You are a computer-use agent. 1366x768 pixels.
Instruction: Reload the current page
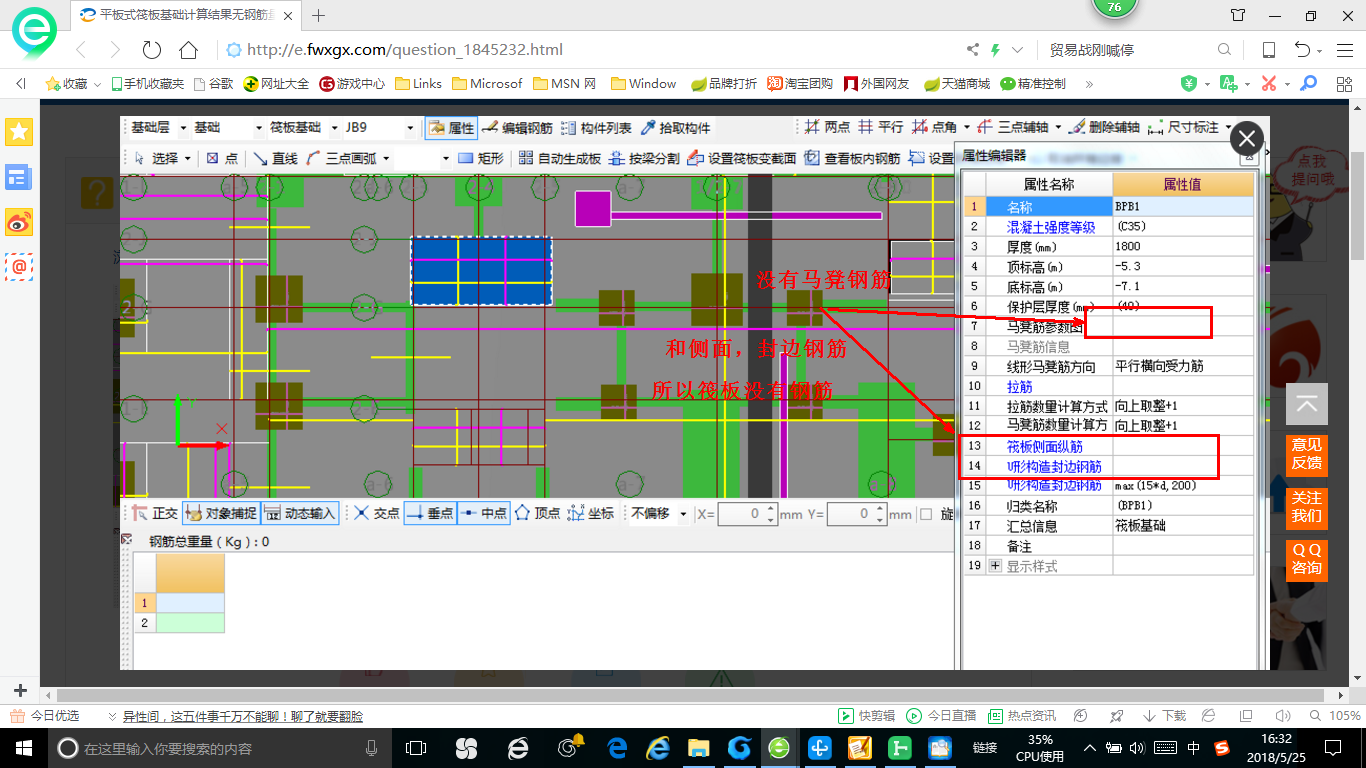152,50
